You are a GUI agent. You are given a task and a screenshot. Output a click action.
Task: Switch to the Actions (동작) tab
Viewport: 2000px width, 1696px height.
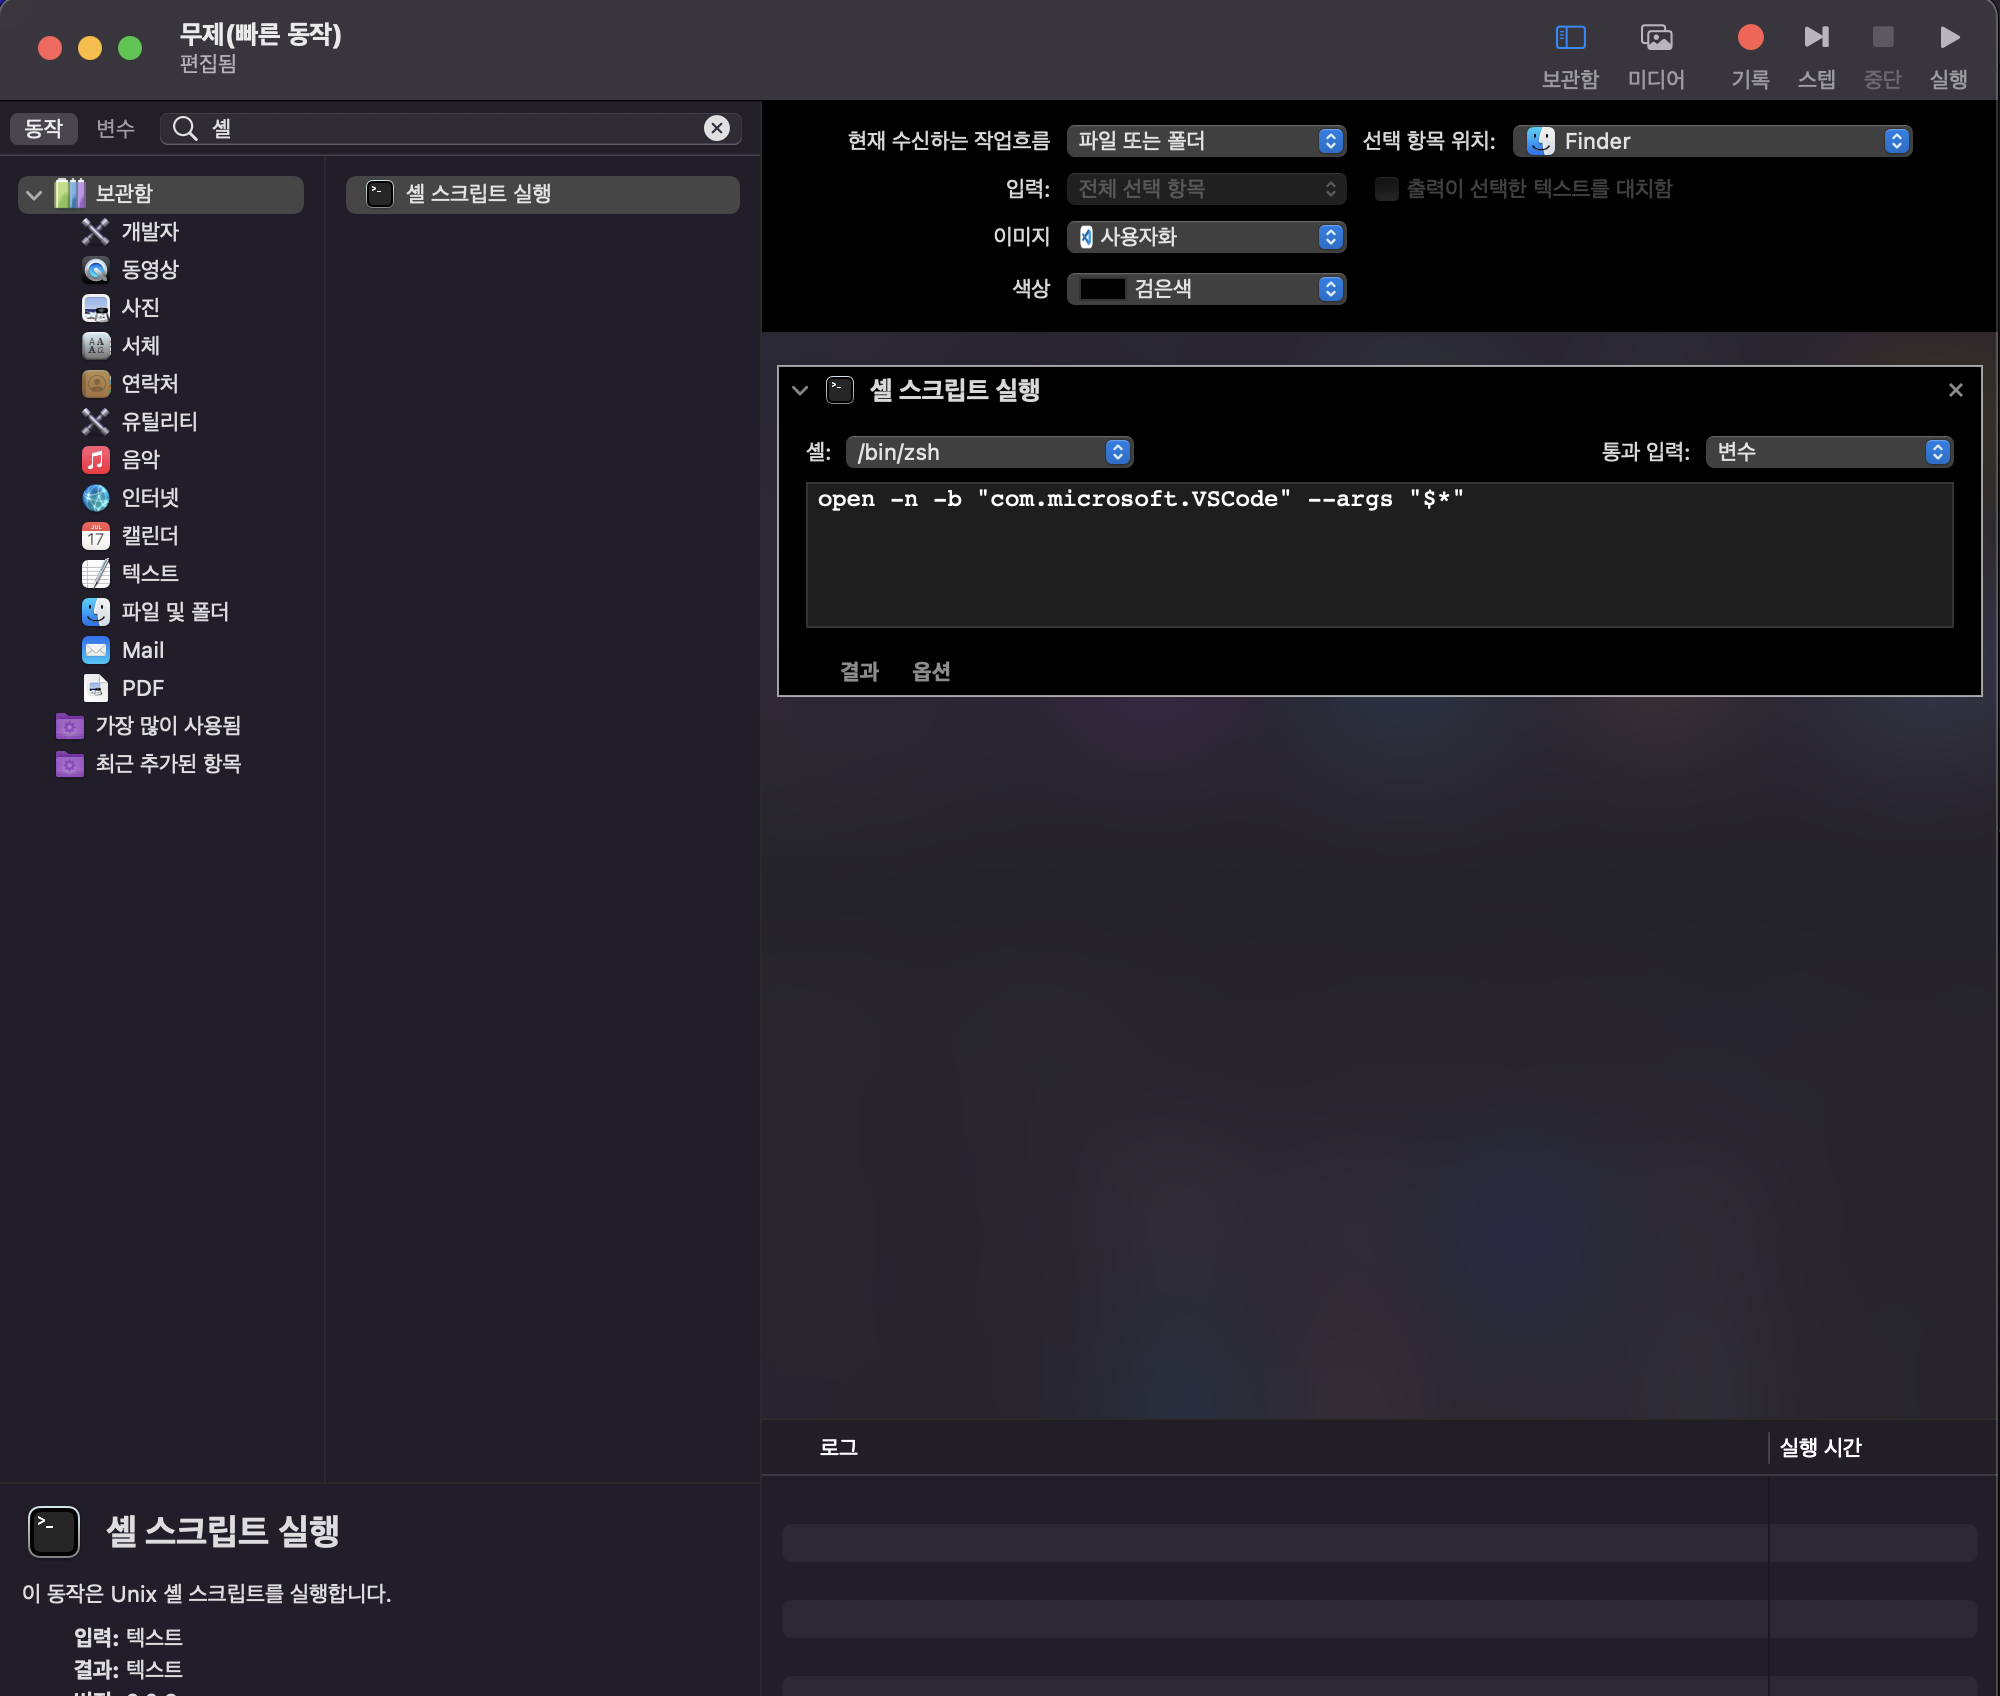coord(44,128)
